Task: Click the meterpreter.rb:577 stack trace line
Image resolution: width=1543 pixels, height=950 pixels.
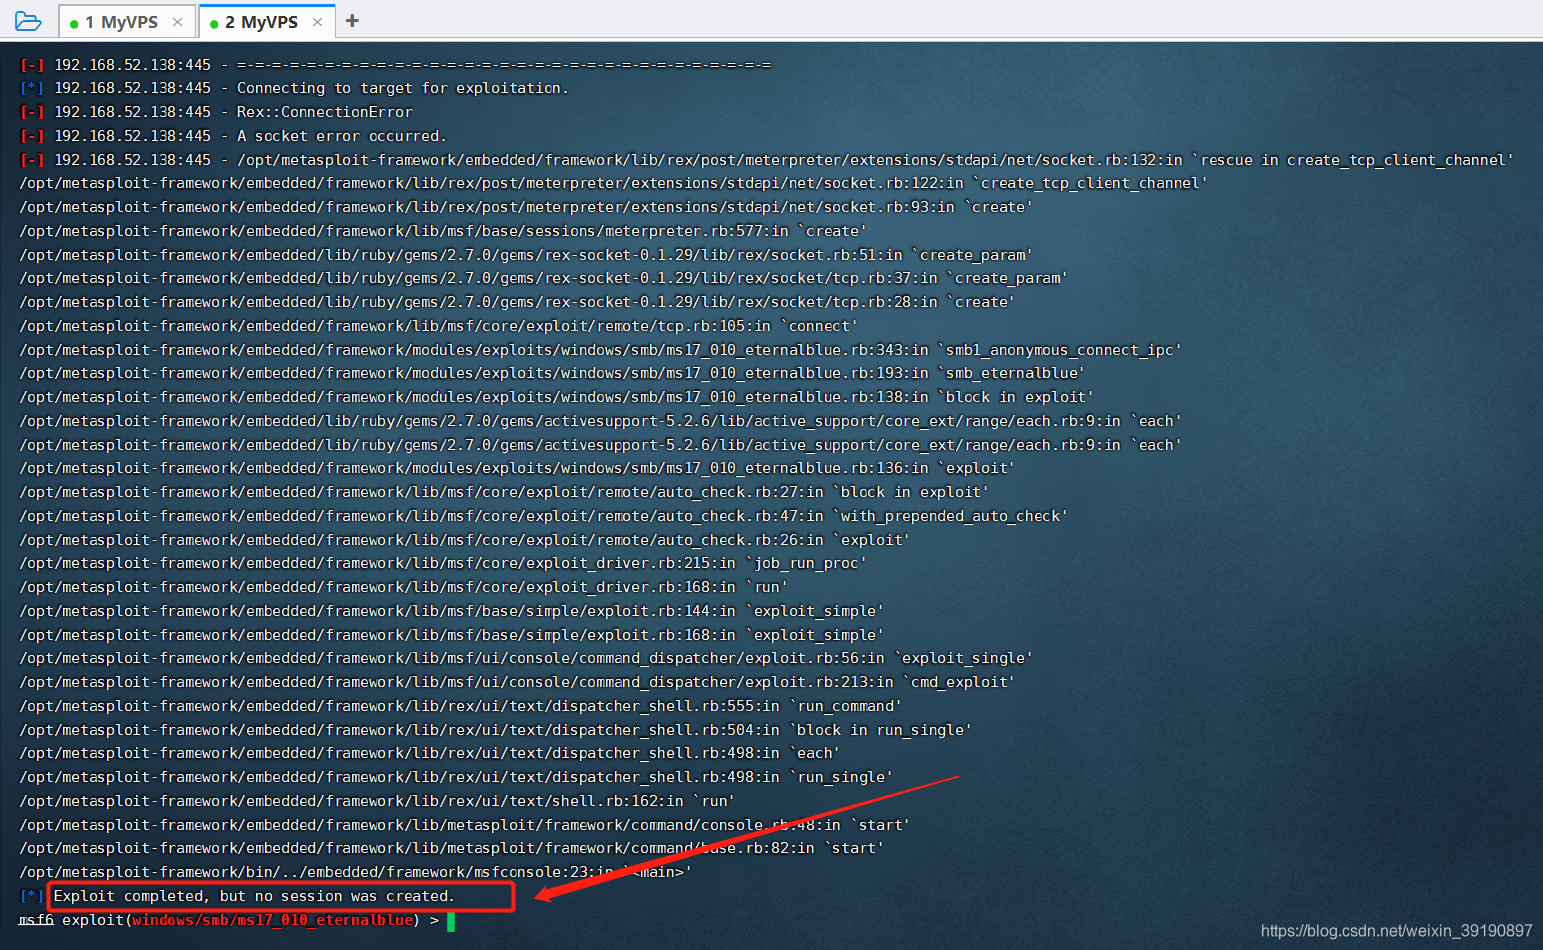Action: point(443,231)
